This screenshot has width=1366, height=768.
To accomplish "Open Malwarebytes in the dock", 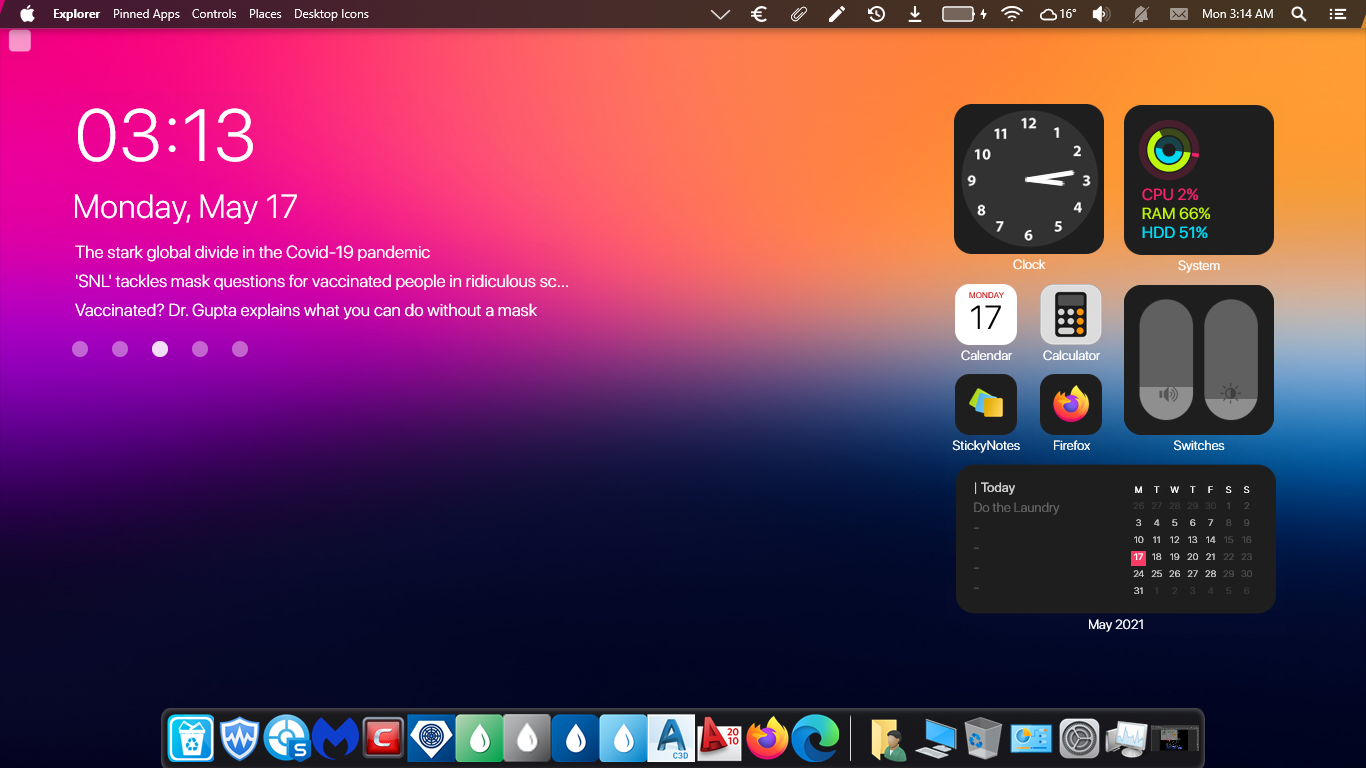I will pos(335,739).
